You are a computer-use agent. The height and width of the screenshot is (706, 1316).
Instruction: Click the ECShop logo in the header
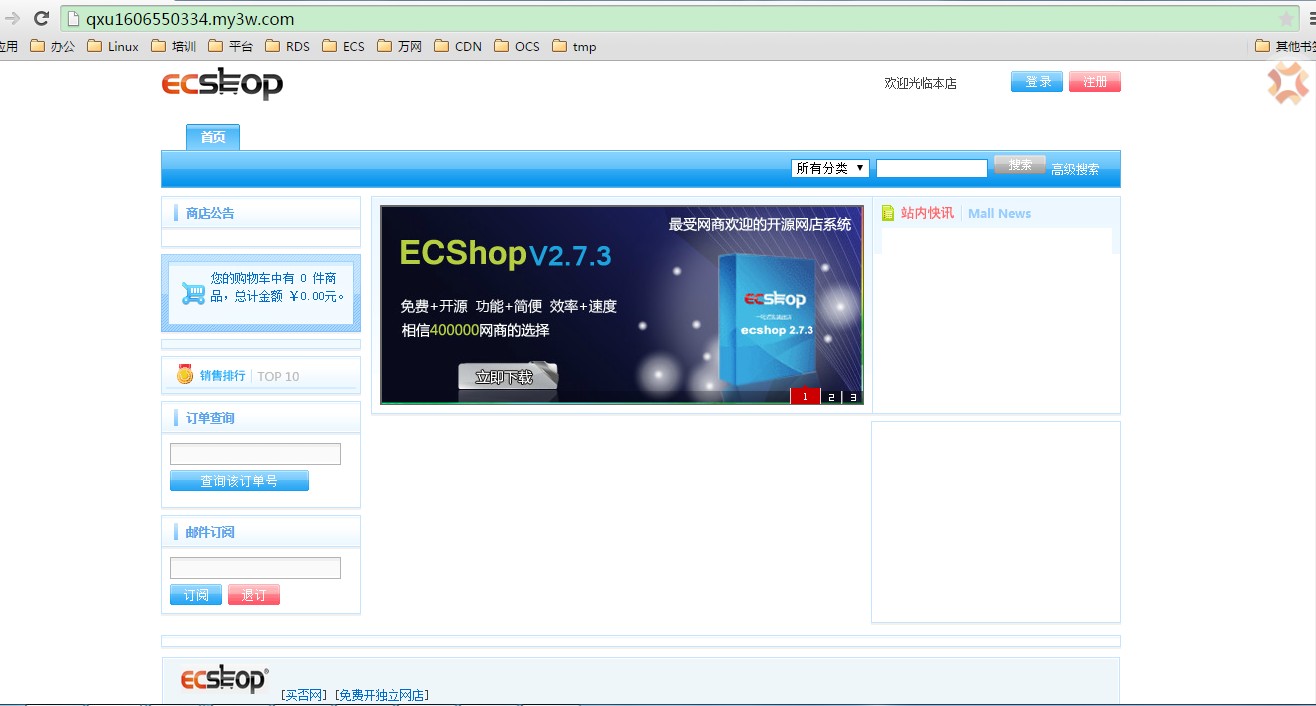pyautogui.click(x=222, y=84)
